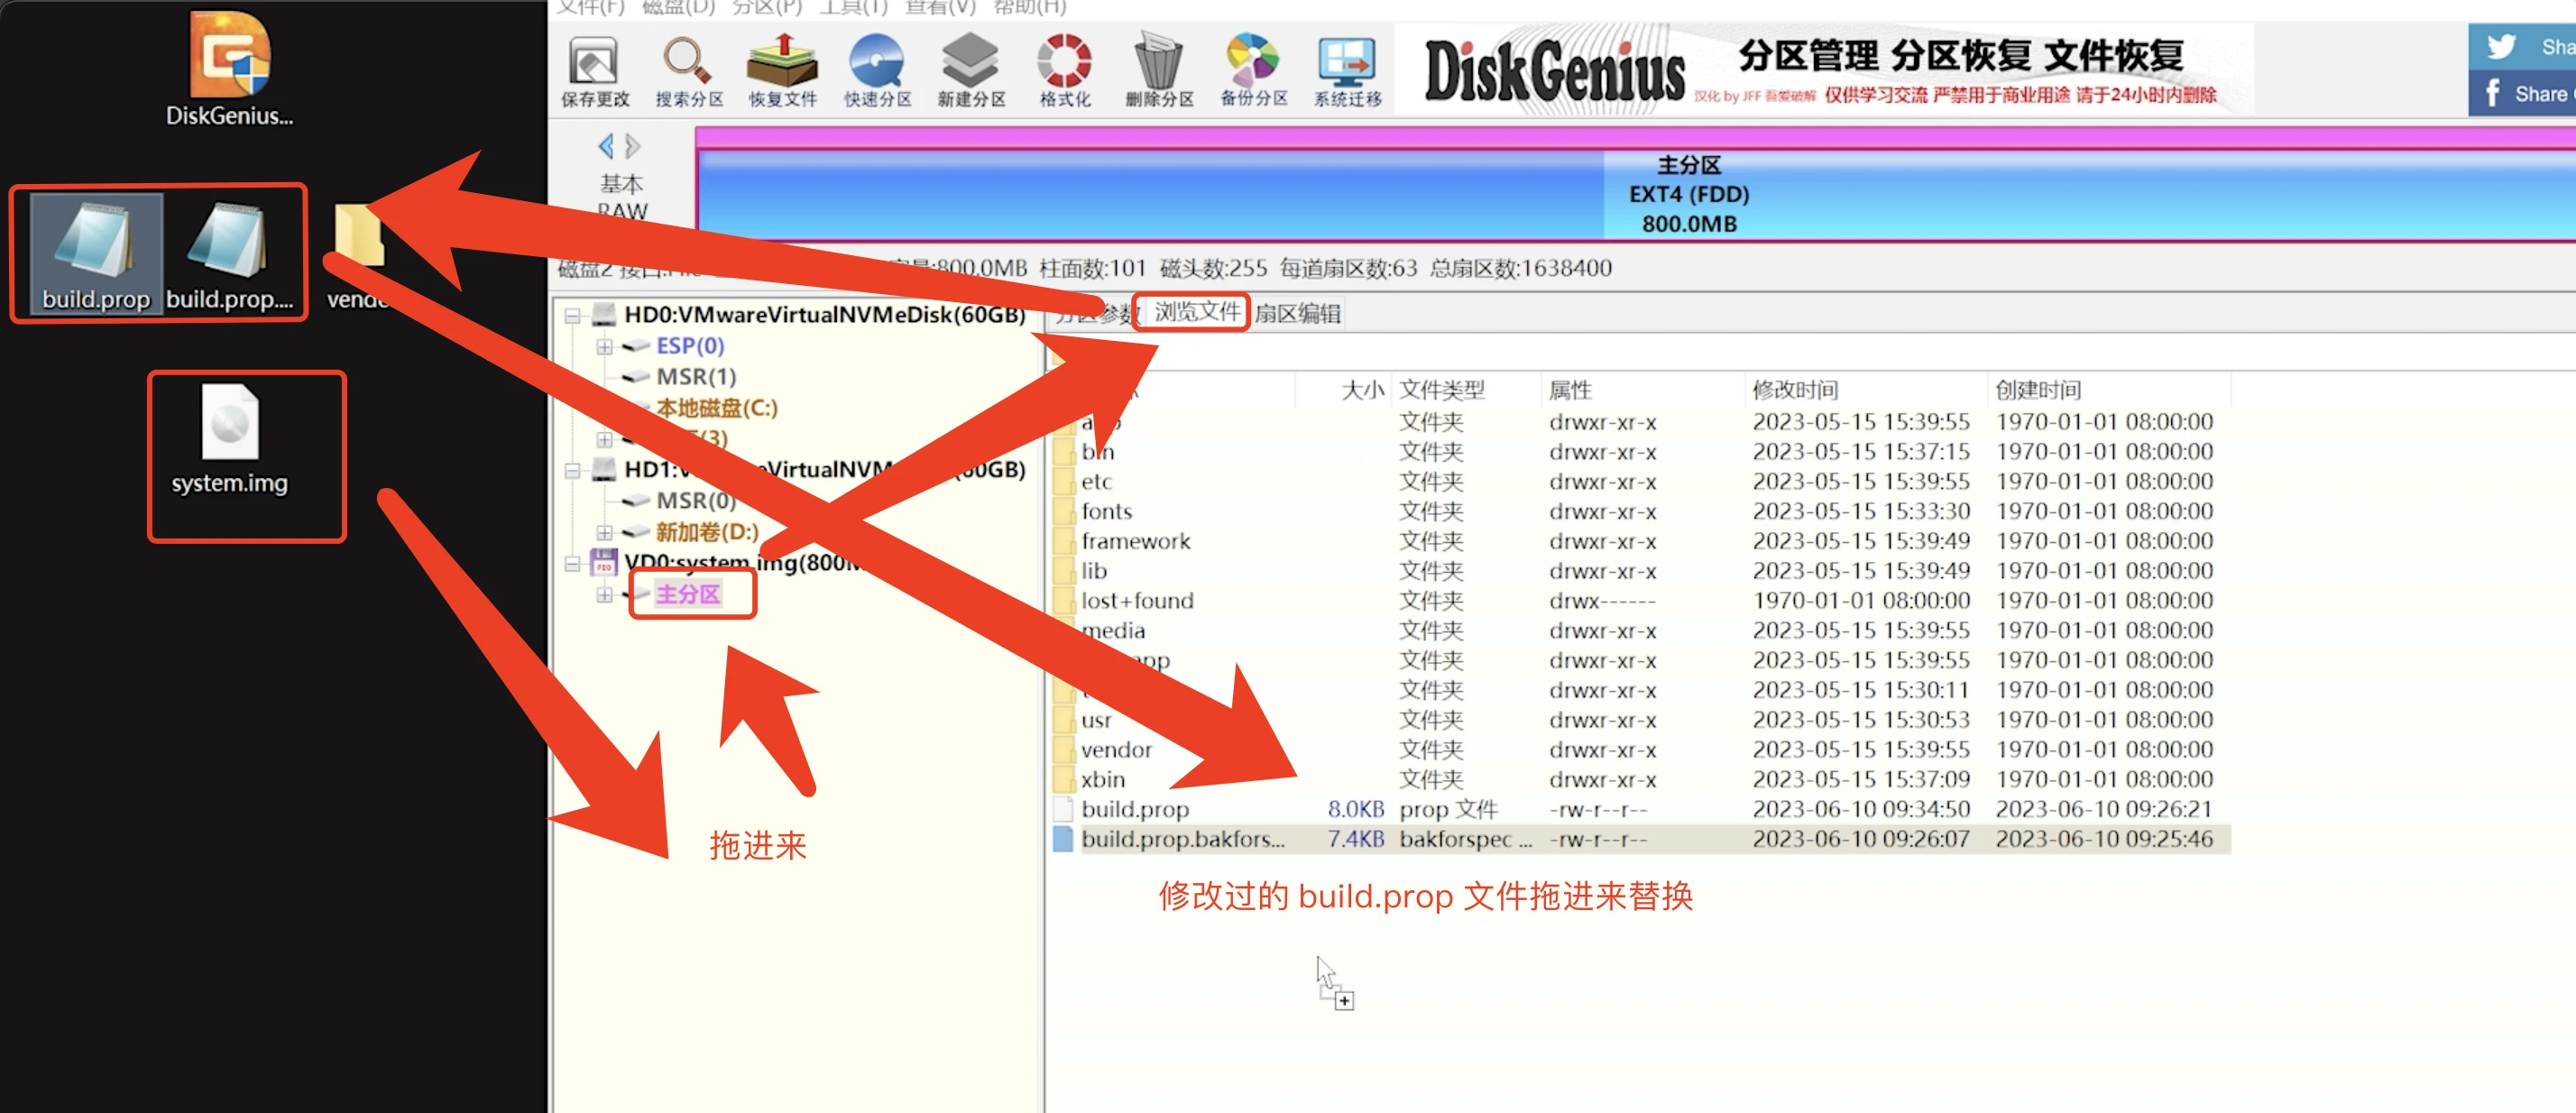This screenshot has width=2576, height=1113.
Task: Open the 工具(T) menu
Action: tap(855, 8)
